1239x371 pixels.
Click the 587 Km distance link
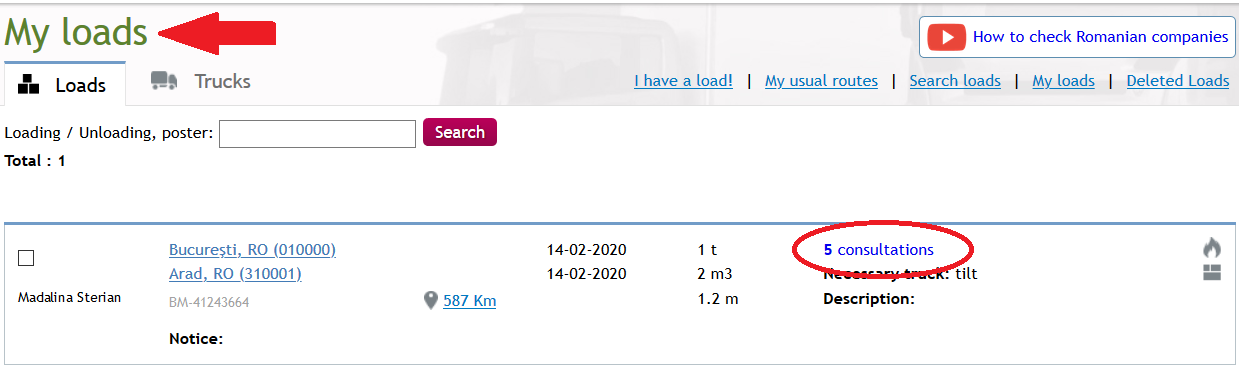coord(469,300)
